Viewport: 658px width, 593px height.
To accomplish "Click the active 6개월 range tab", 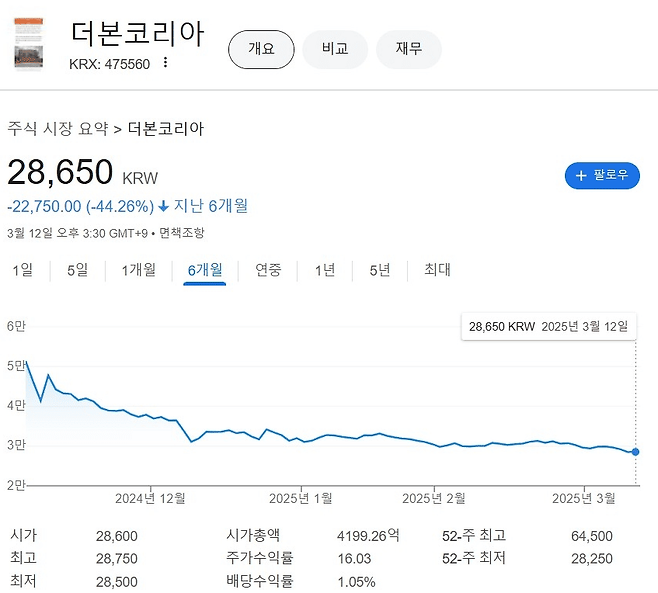I will [x=205, y=270].
